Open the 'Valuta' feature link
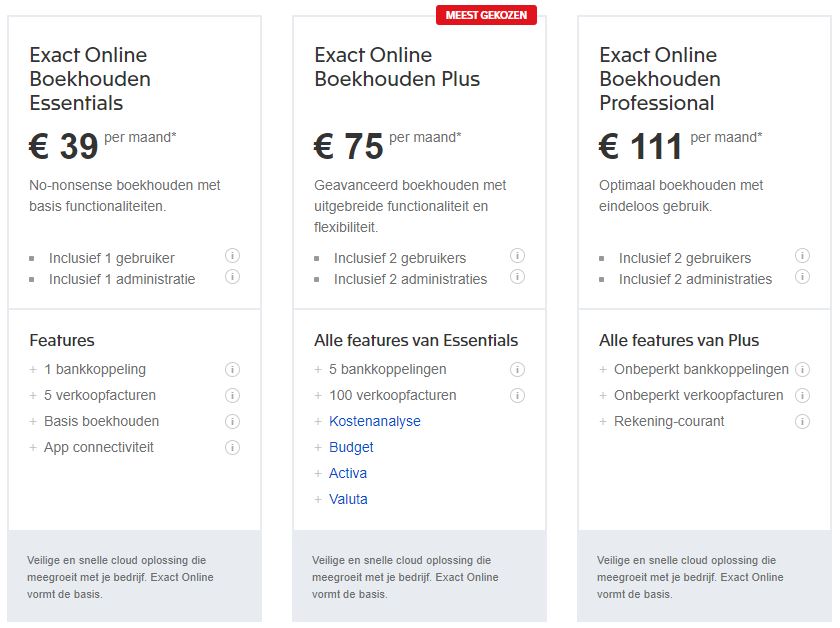This screenshot has width=840, height=628. (x=348, y=499)
